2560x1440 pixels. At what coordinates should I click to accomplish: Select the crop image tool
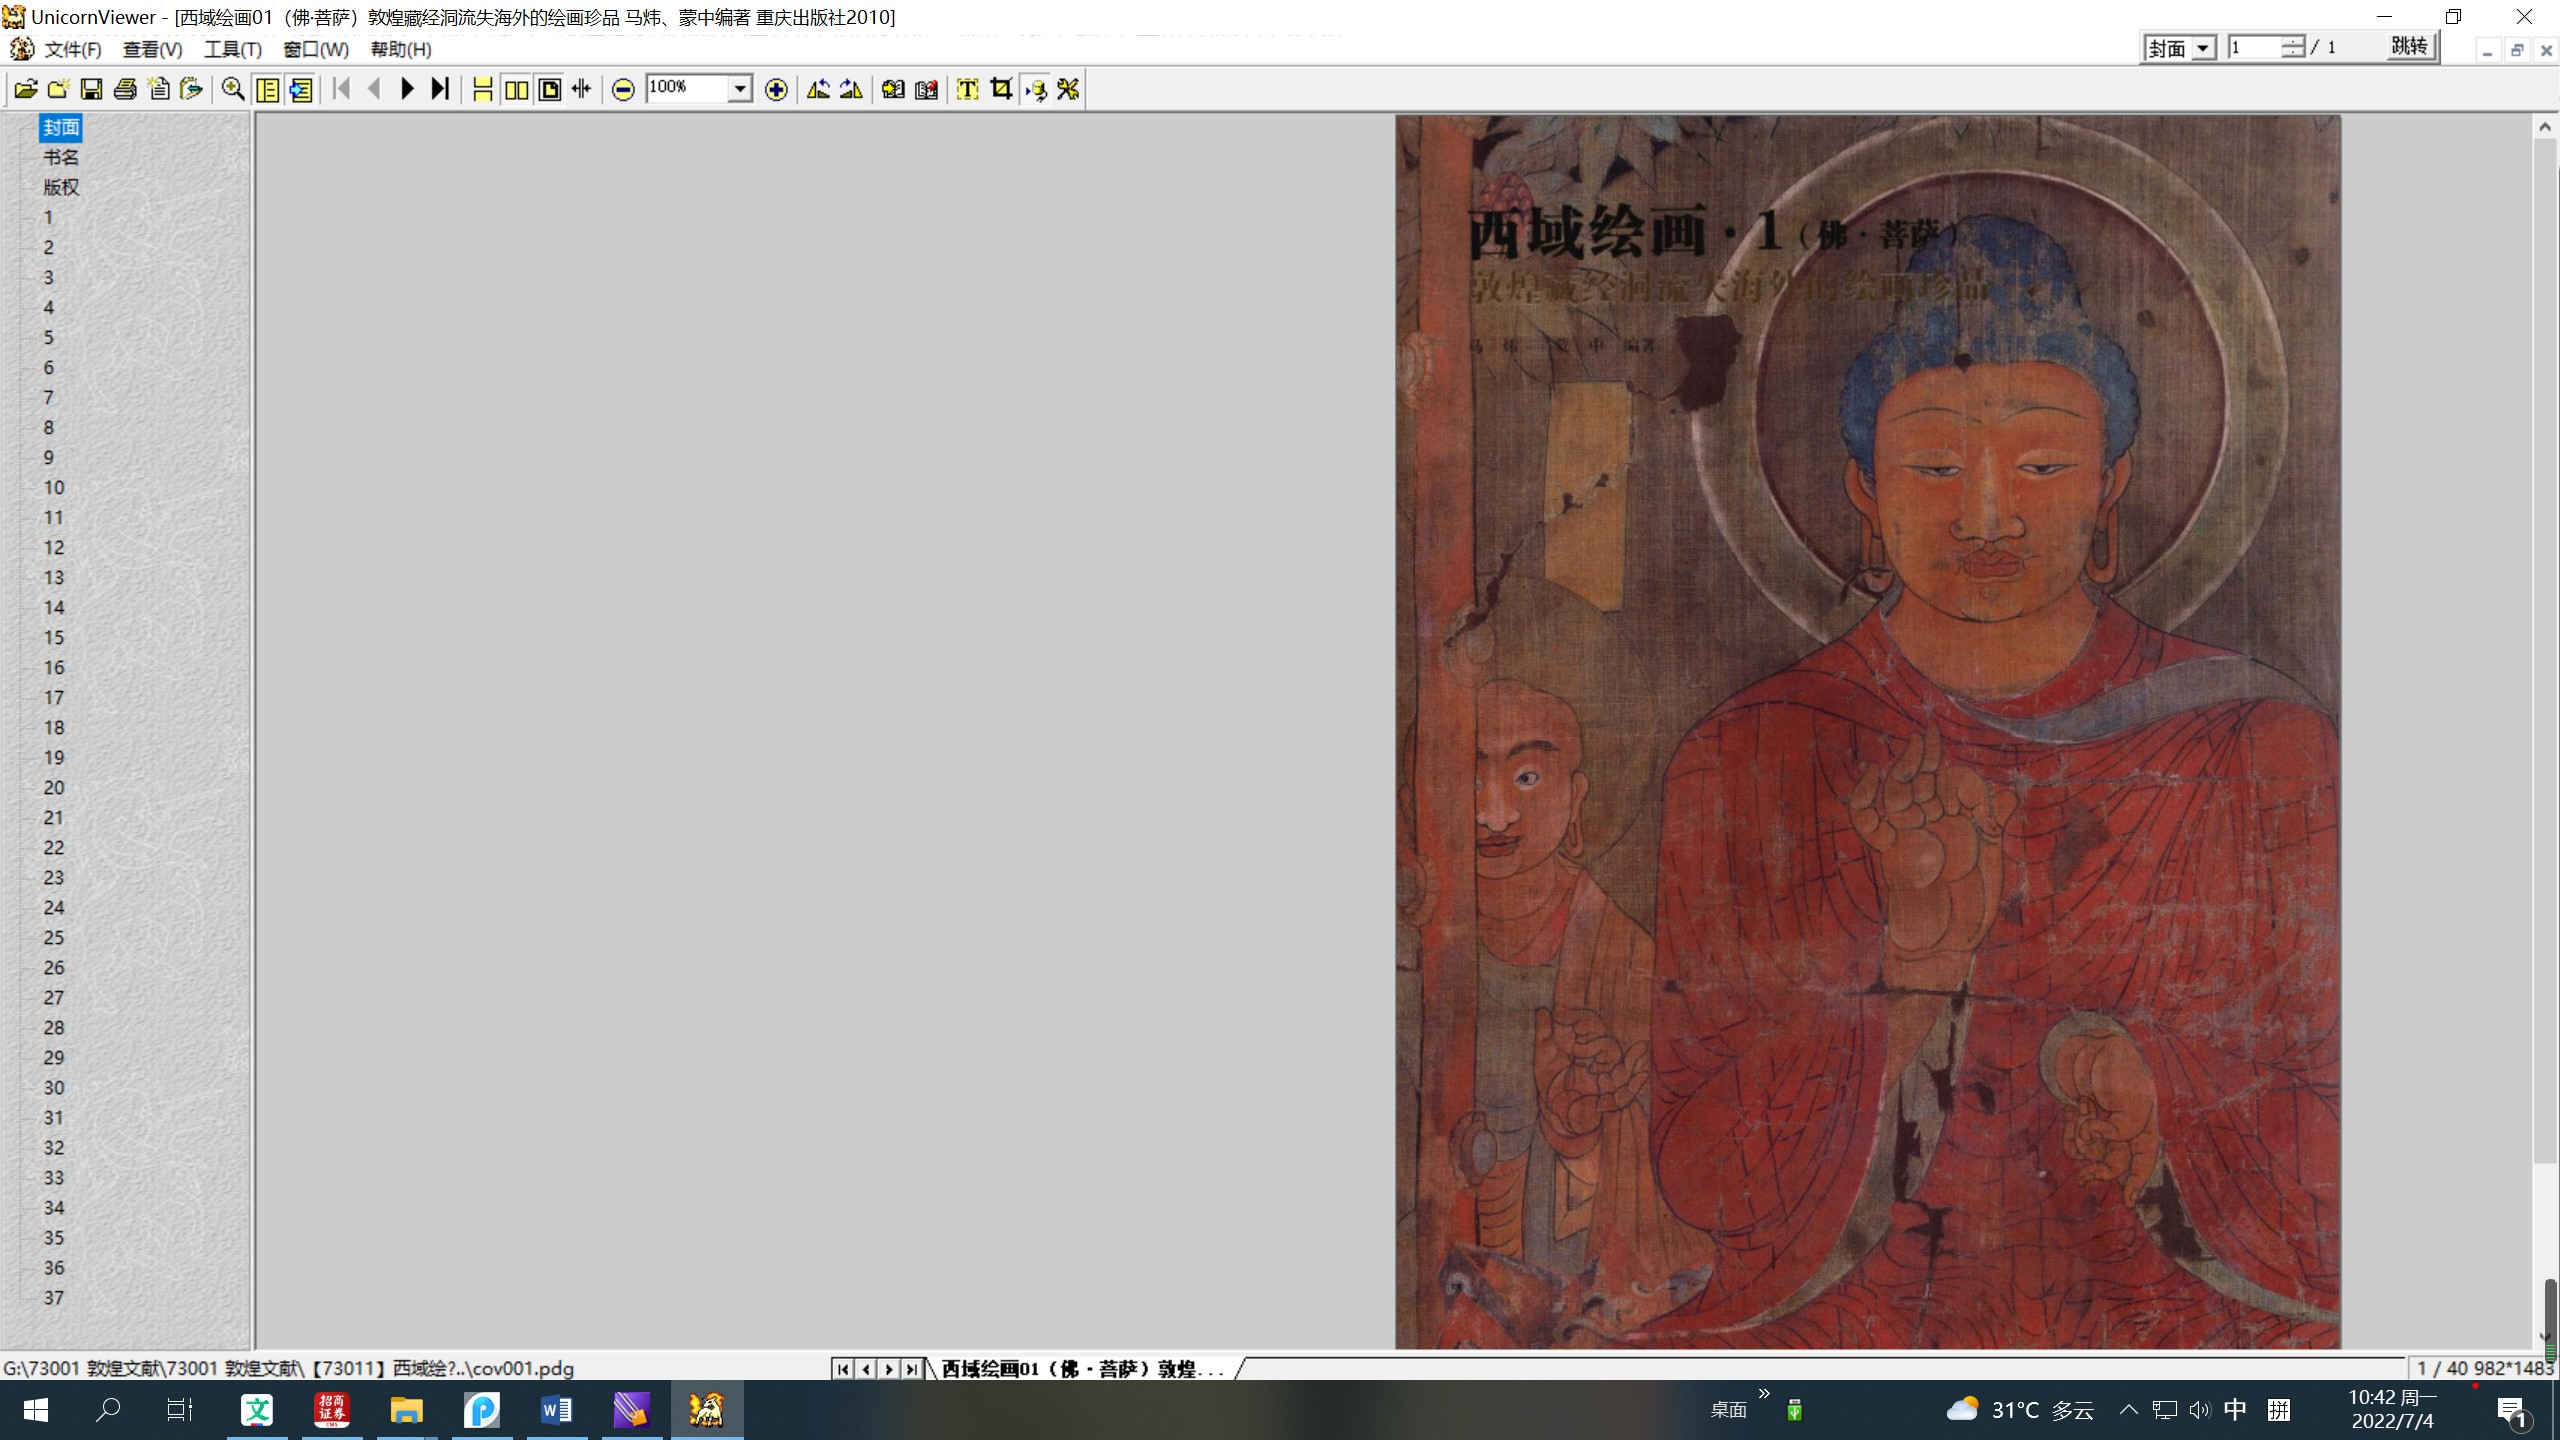(1001, 89)
